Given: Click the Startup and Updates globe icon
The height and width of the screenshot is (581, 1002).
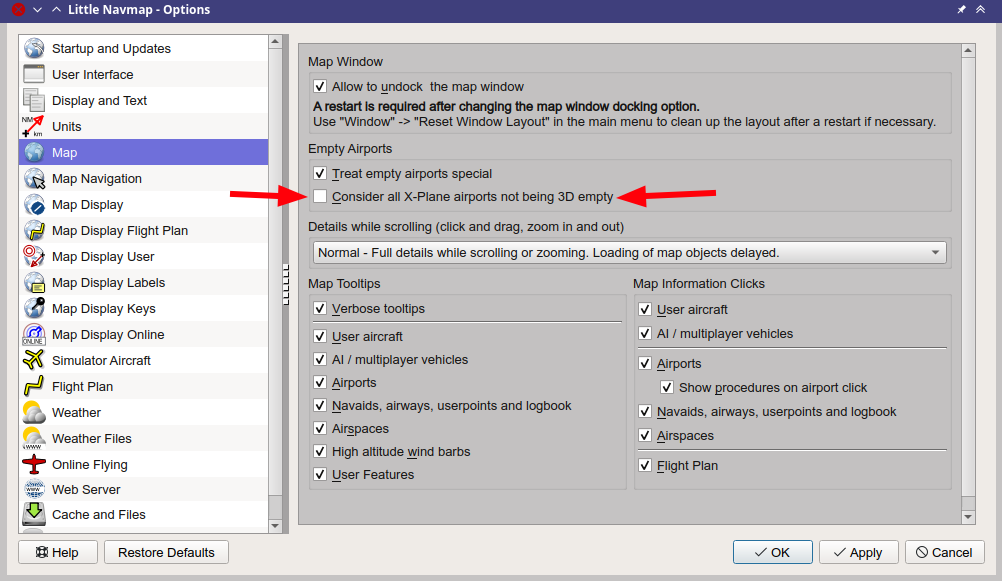Looking at the screenshot, I should 34,48.
